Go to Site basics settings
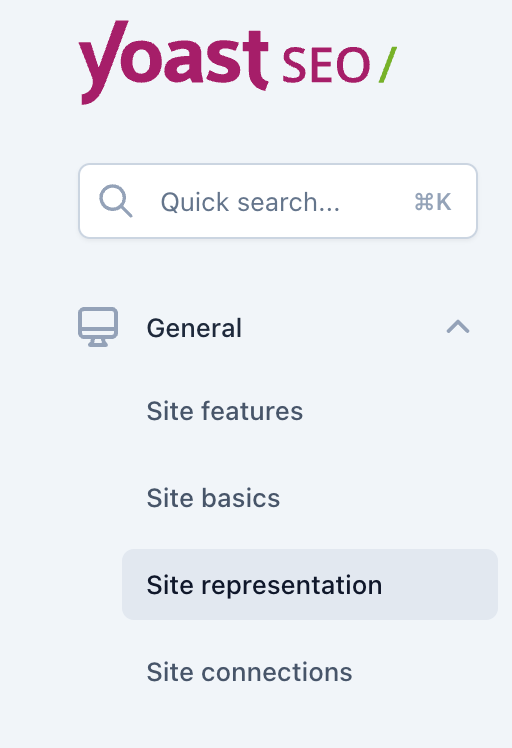Screen dimensions: 512x748 (213, 498)
